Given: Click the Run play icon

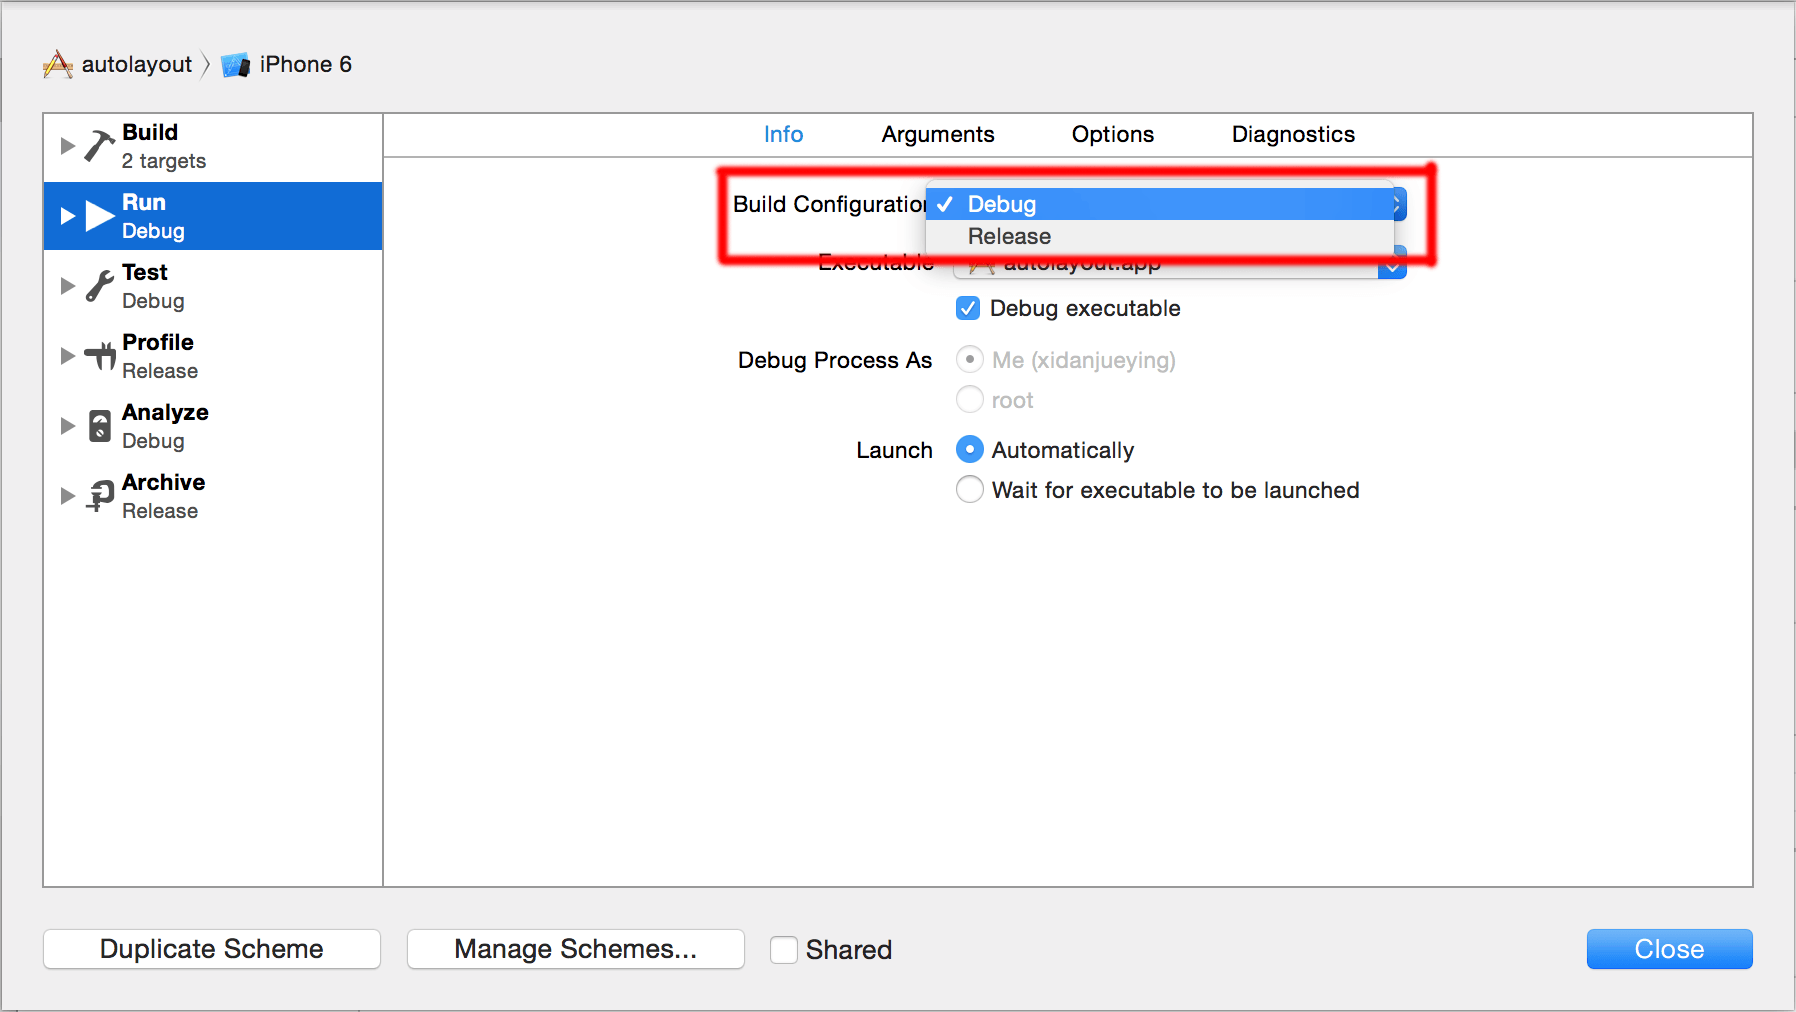Looking at the screenshot, I should coord(100,216).
